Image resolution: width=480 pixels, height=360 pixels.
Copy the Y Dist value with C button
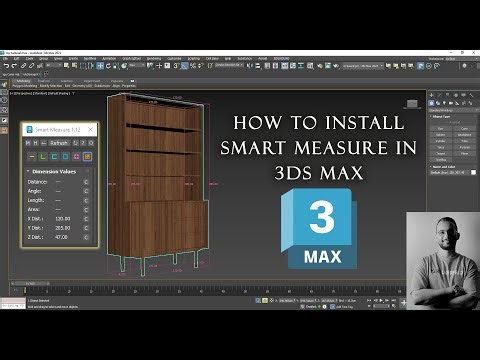point(86,228)
